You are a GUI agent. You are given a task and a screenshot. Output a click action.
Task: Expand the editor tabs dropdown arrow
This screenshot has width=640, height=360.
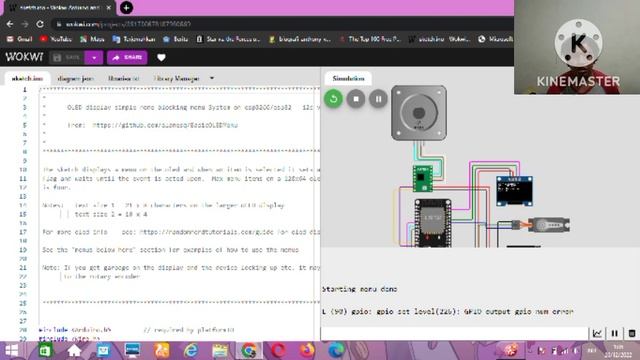point(212,78)
